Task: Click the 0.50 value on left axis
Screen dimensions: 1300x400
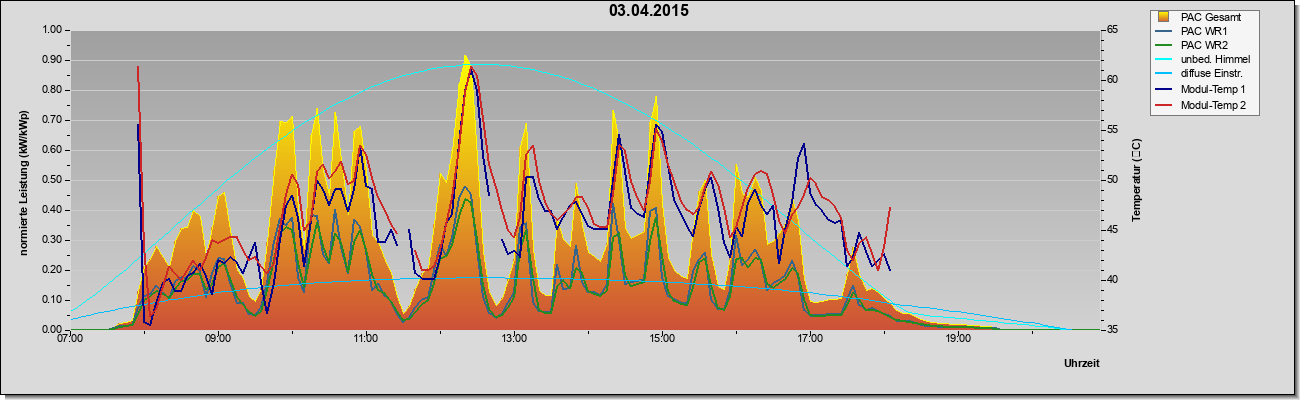Action: tap(52, 180)
